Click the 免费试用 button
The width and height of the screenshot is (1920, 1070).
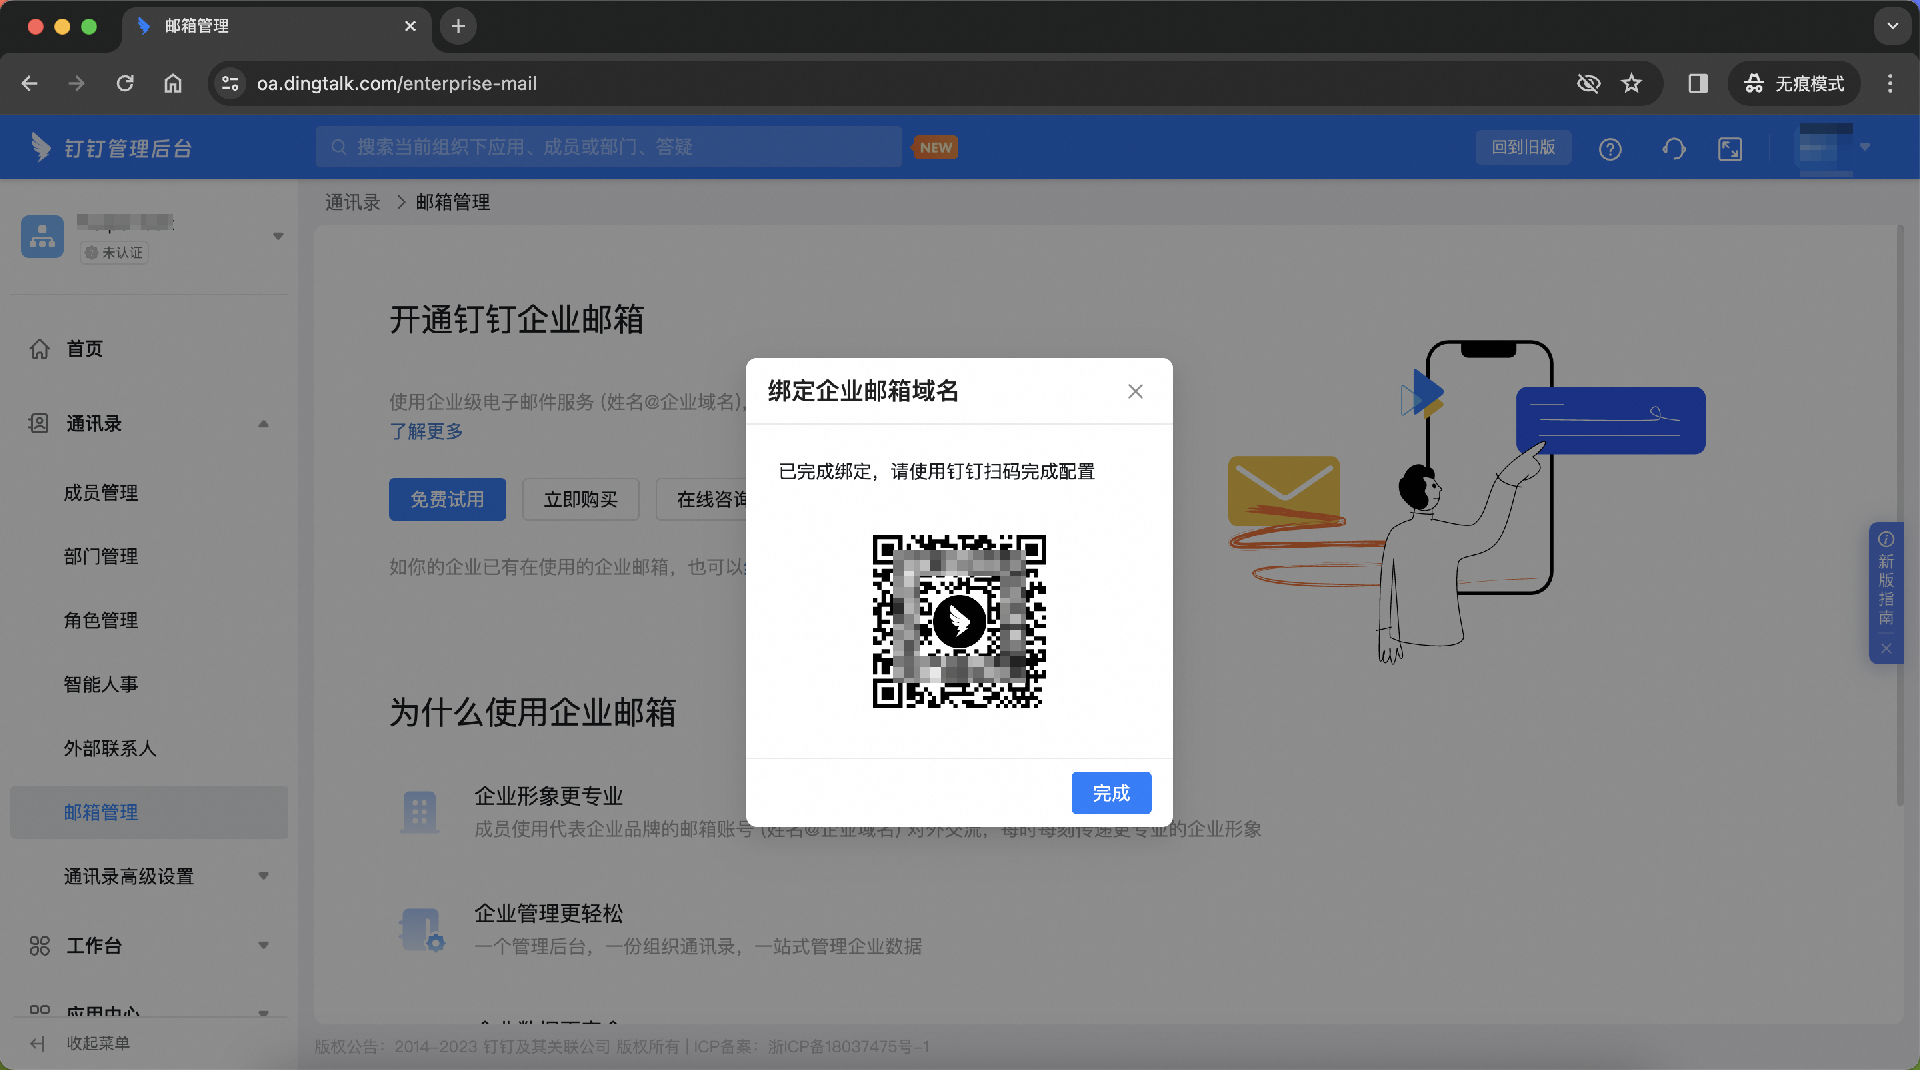(x=447, y=499)
